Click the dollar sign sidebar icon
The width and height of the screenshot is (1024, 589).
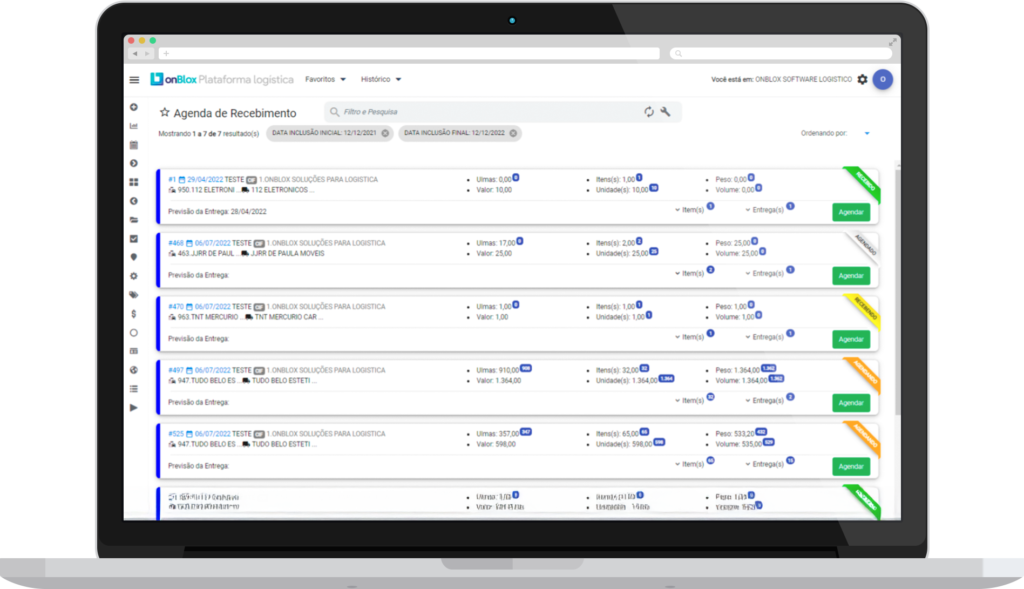coord(134,313)
